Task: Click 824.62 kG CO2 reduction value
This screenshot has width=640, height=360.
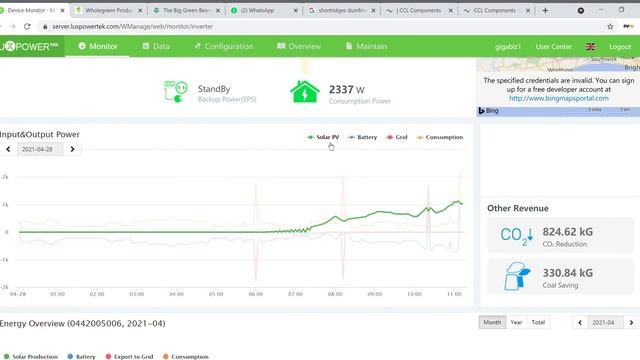Action: click(x=567, y=232)
